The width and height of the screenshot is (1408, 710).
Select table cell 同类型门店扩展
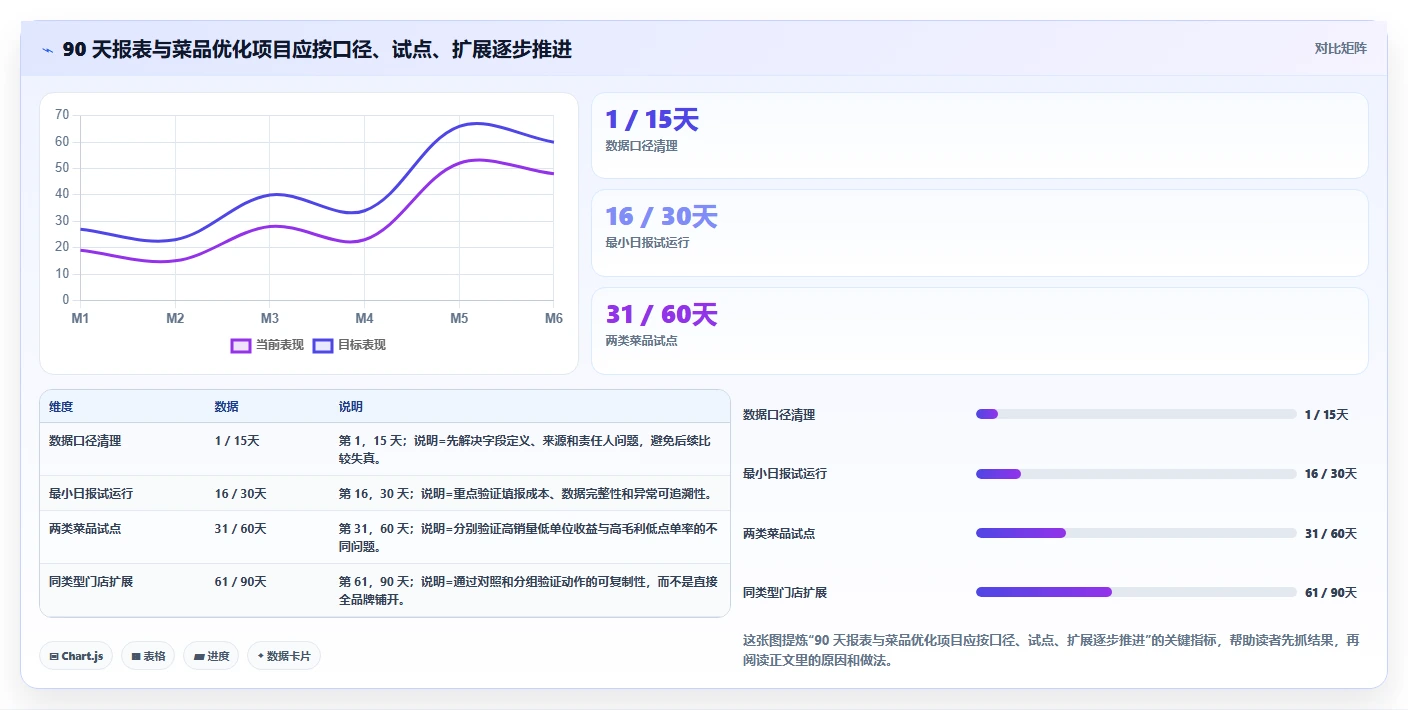point(91,582)
